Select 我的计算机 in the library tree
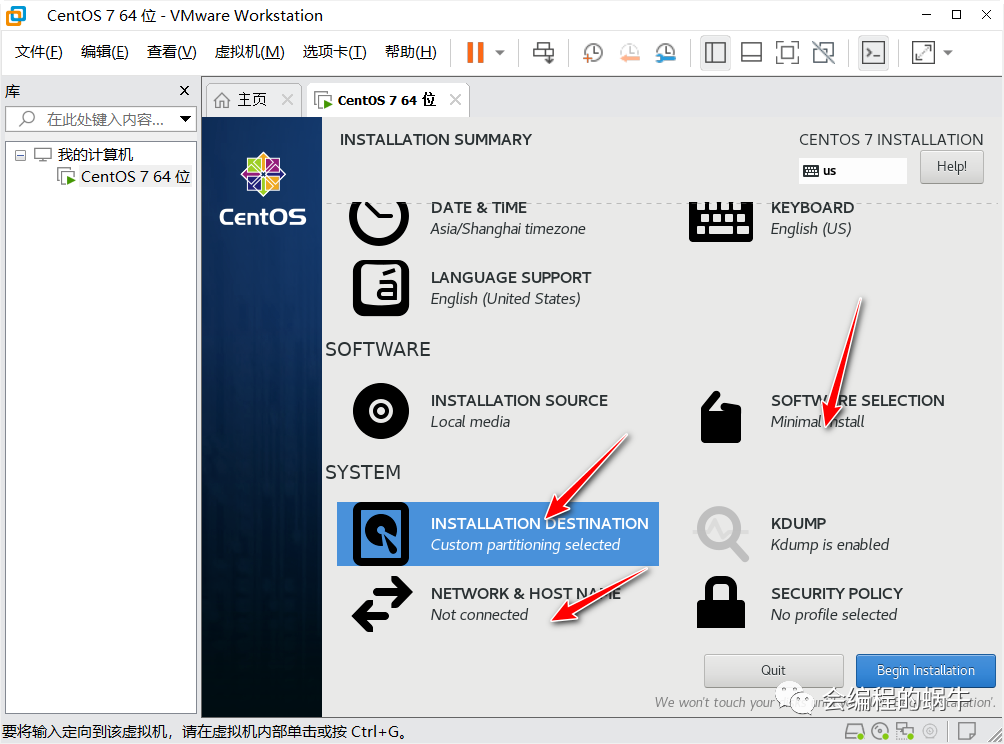1004x744 pixels. pos(95,154)
